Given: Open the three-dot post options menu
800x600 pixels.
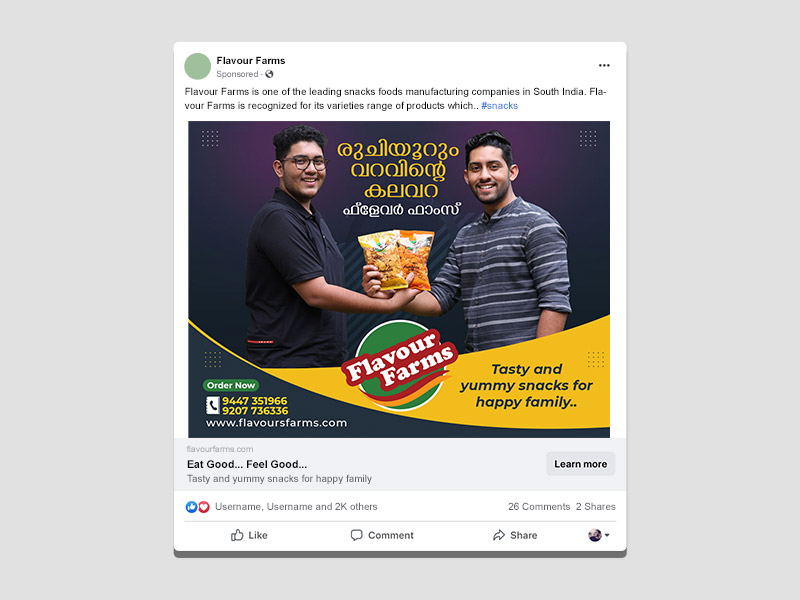Looking at the screenshot, I should (604, 65).
